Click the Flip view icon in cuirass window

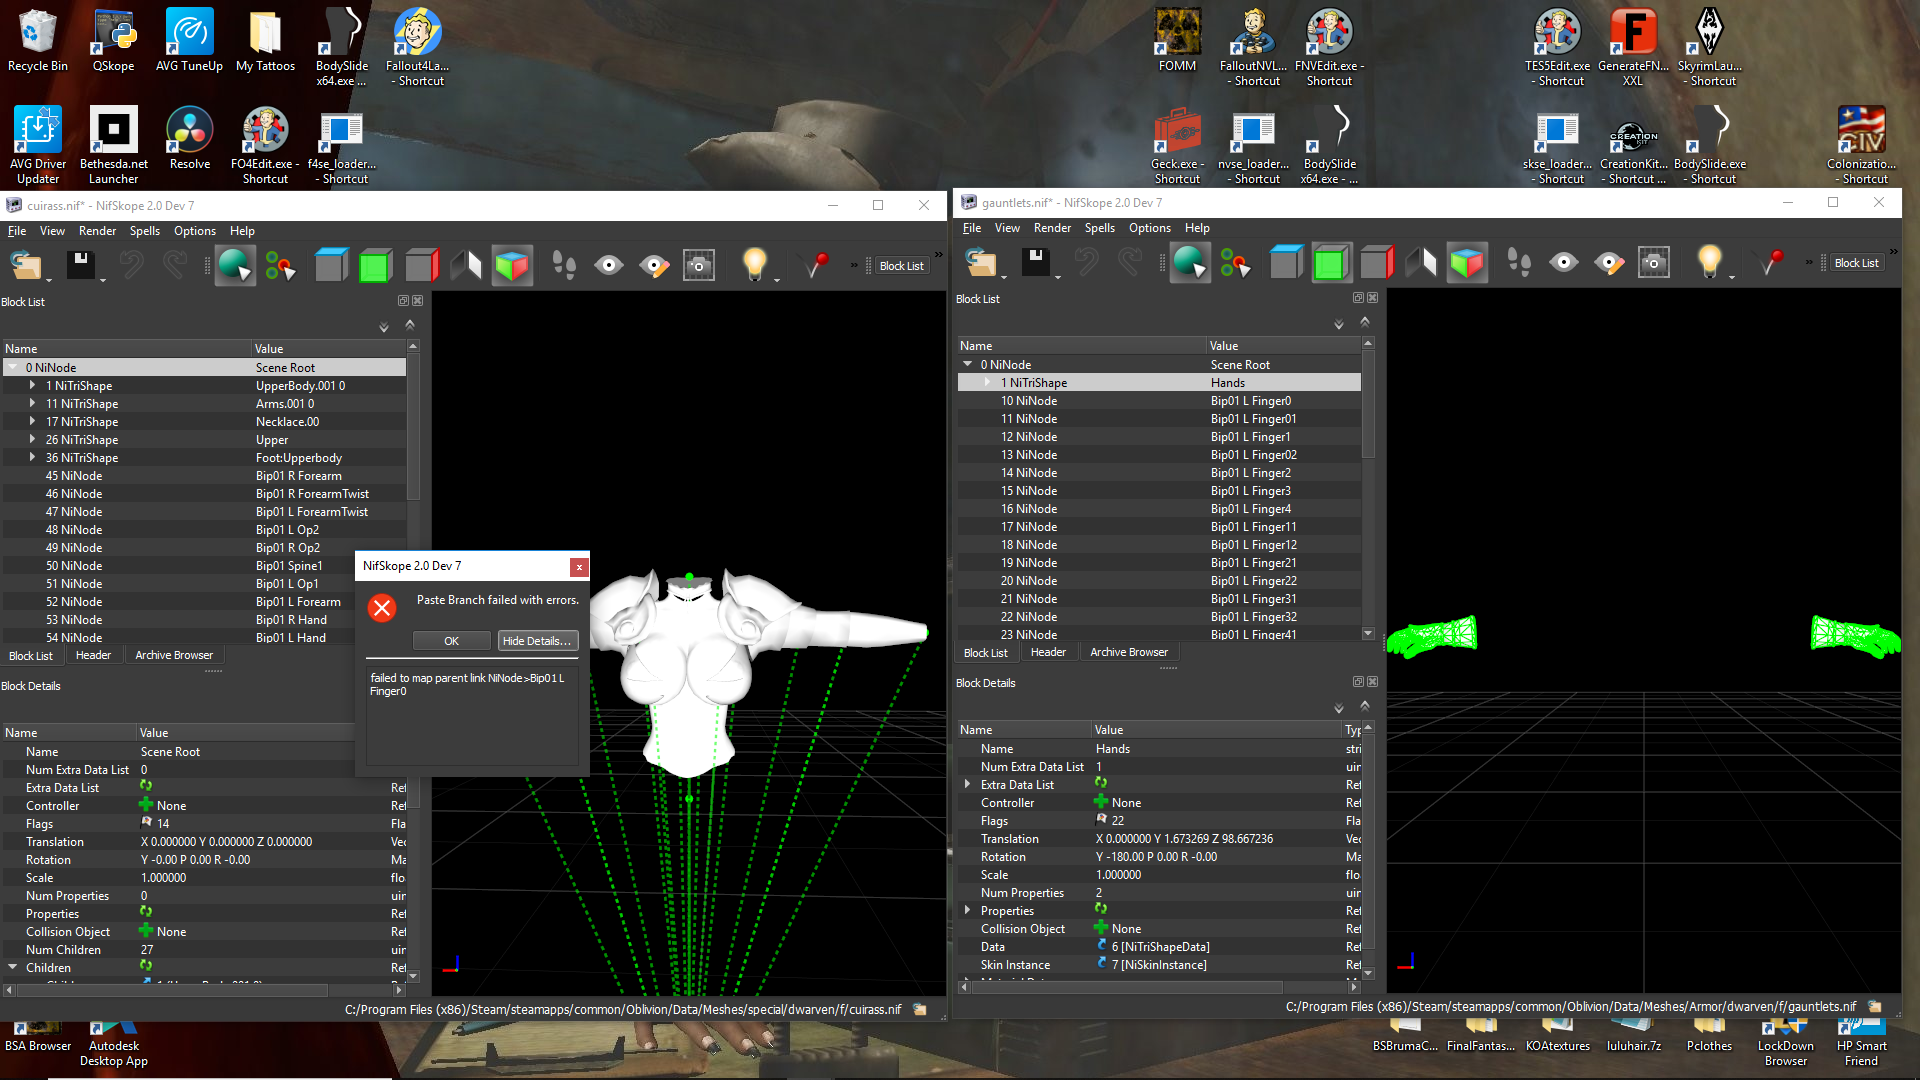point(466,265)
